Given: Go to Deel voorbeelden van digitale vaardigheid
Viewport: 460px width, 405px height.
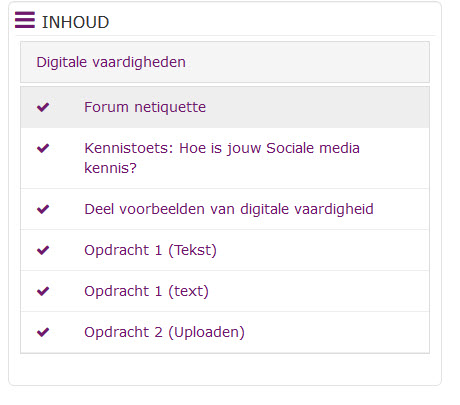Looking at the screenshot, I should (x=229, y=209).
